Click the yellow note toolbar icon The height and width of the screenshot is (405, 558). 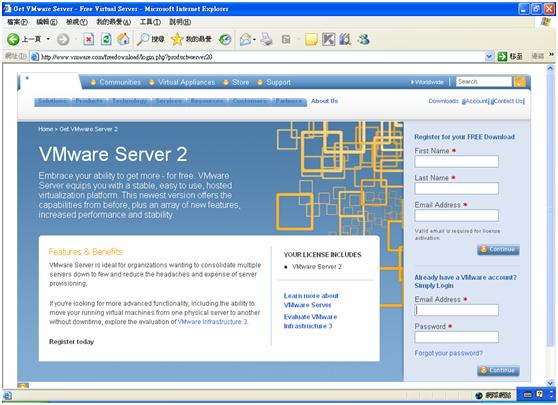311,39
